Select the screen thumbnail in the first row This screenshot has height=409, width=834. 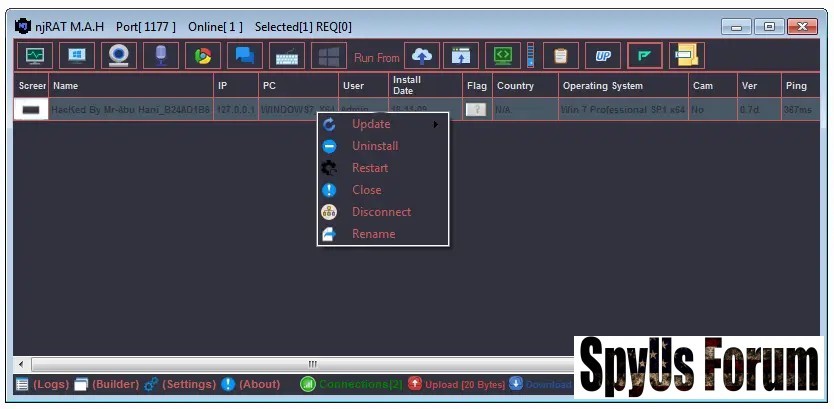pos(31,109)
